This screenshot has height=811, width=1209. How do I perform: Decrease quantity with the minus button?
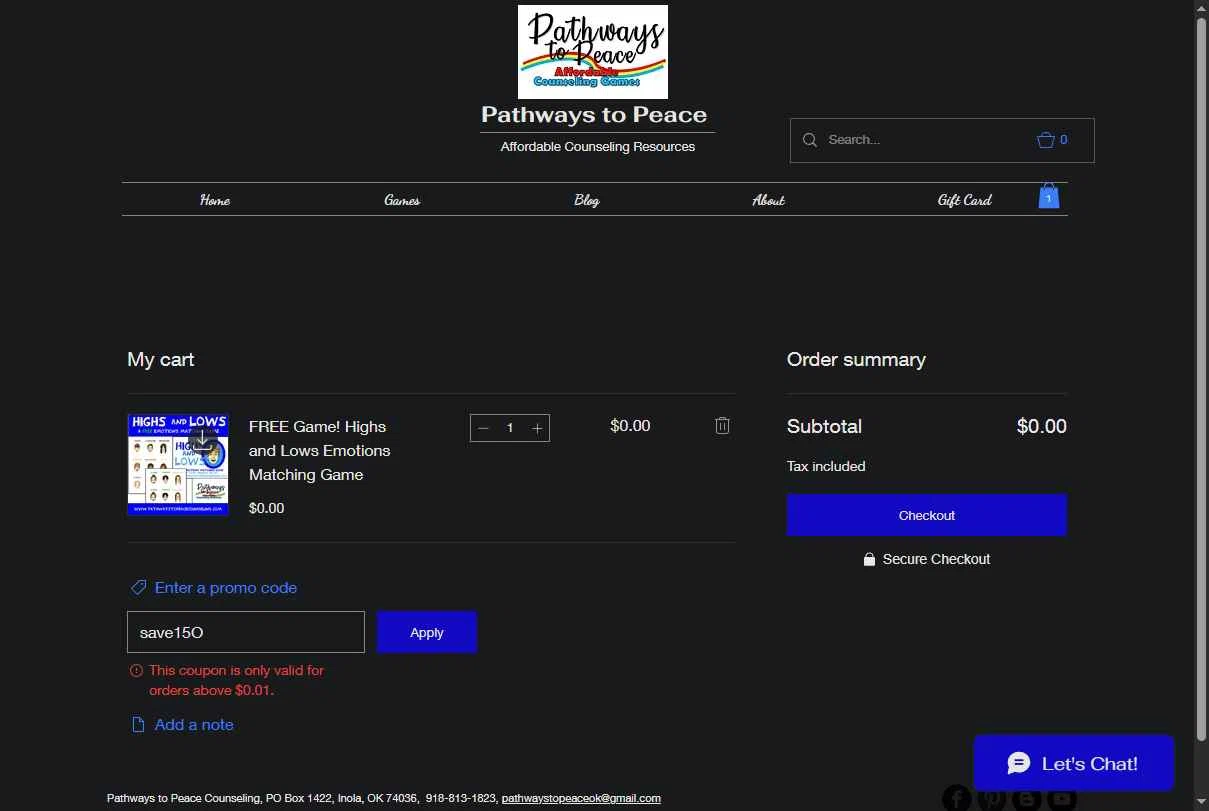click(x=484, y=428)
